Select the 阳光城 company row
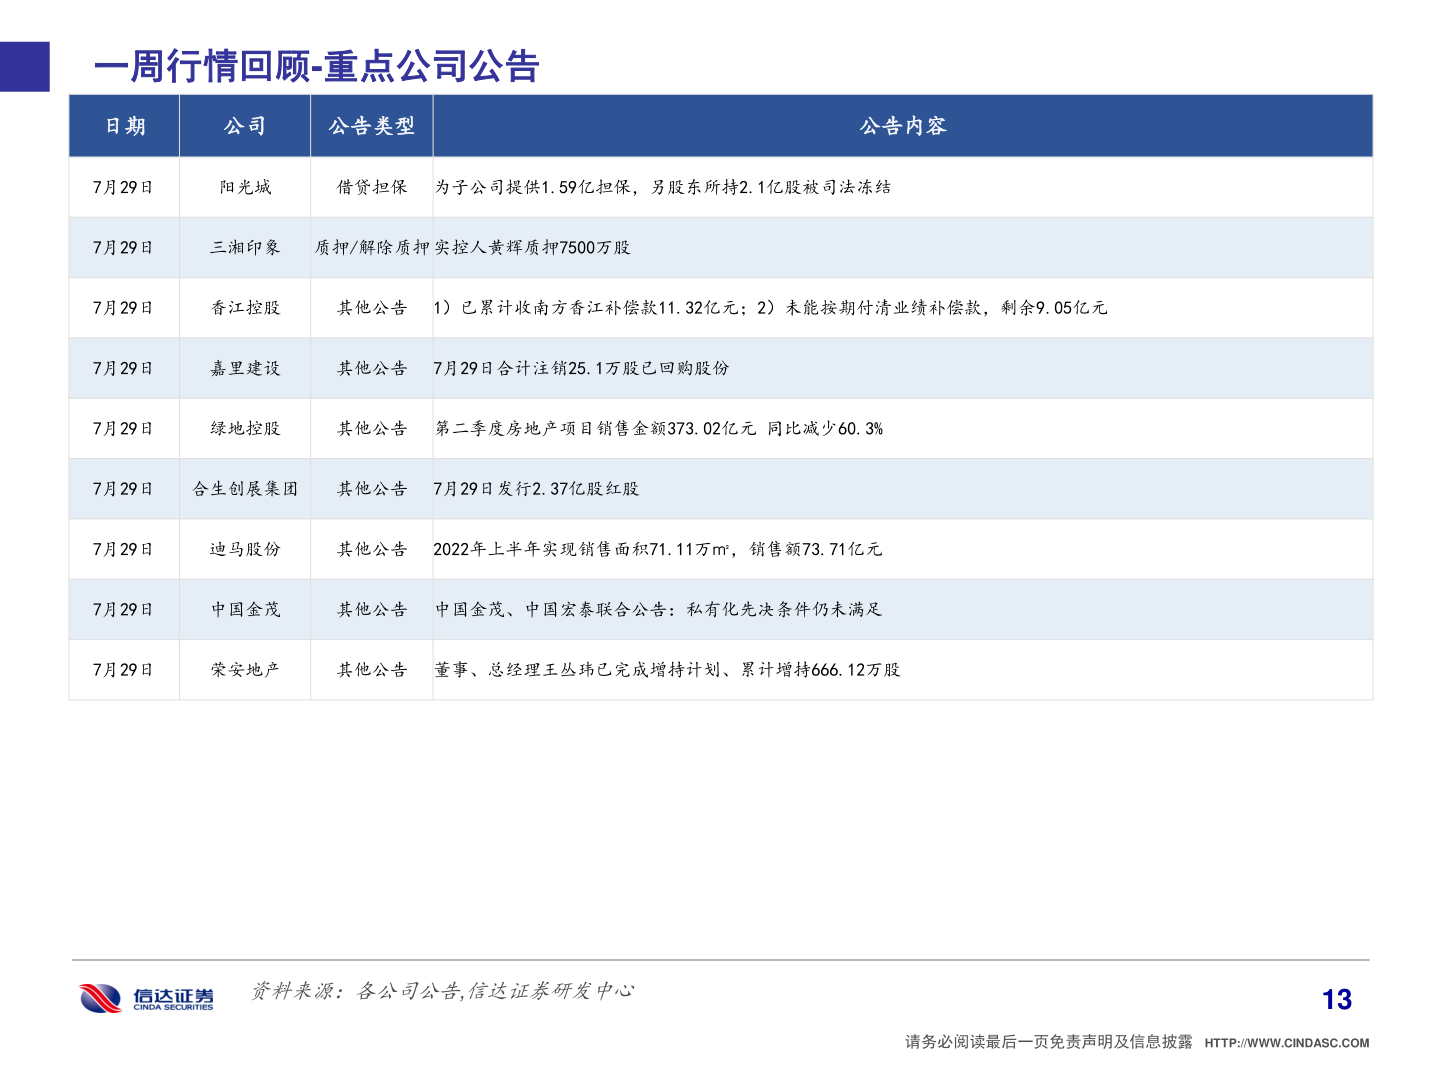 [244, 187]
